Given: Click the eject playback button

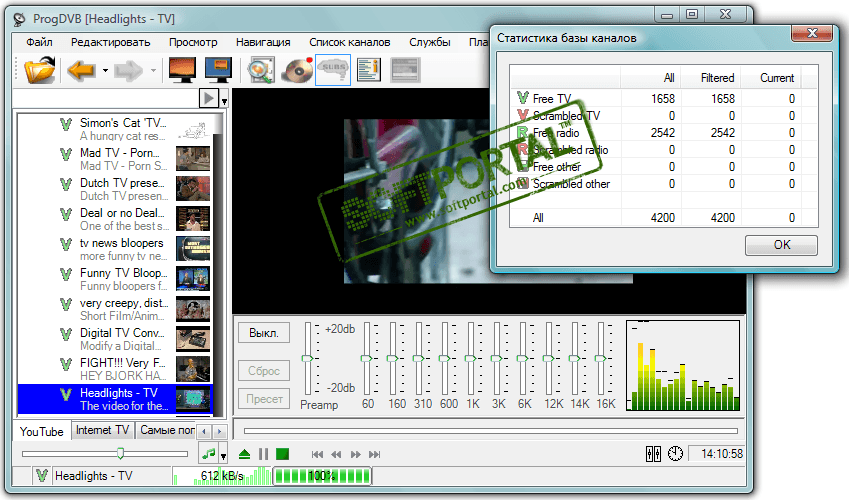Looking at the screenshot, I should click(244, 454).
